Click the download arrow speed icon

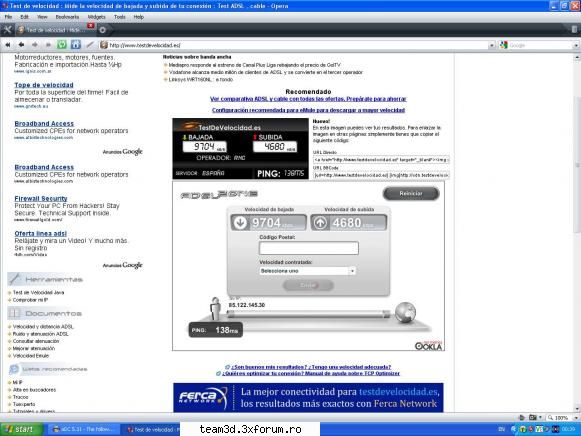(x=240, y=223)
